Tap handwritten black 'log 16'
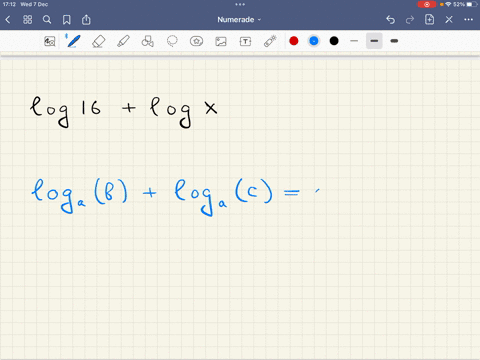 65,112
